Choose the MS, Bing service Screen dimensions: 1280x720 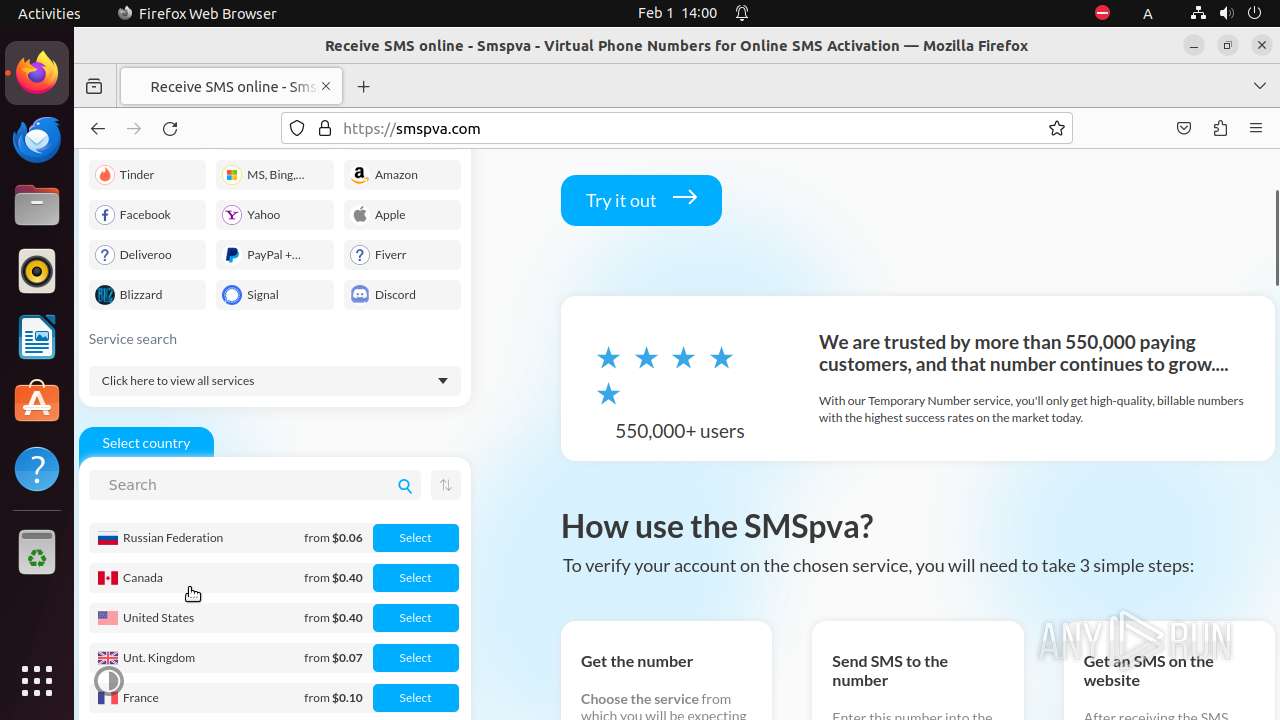[275, 175]
